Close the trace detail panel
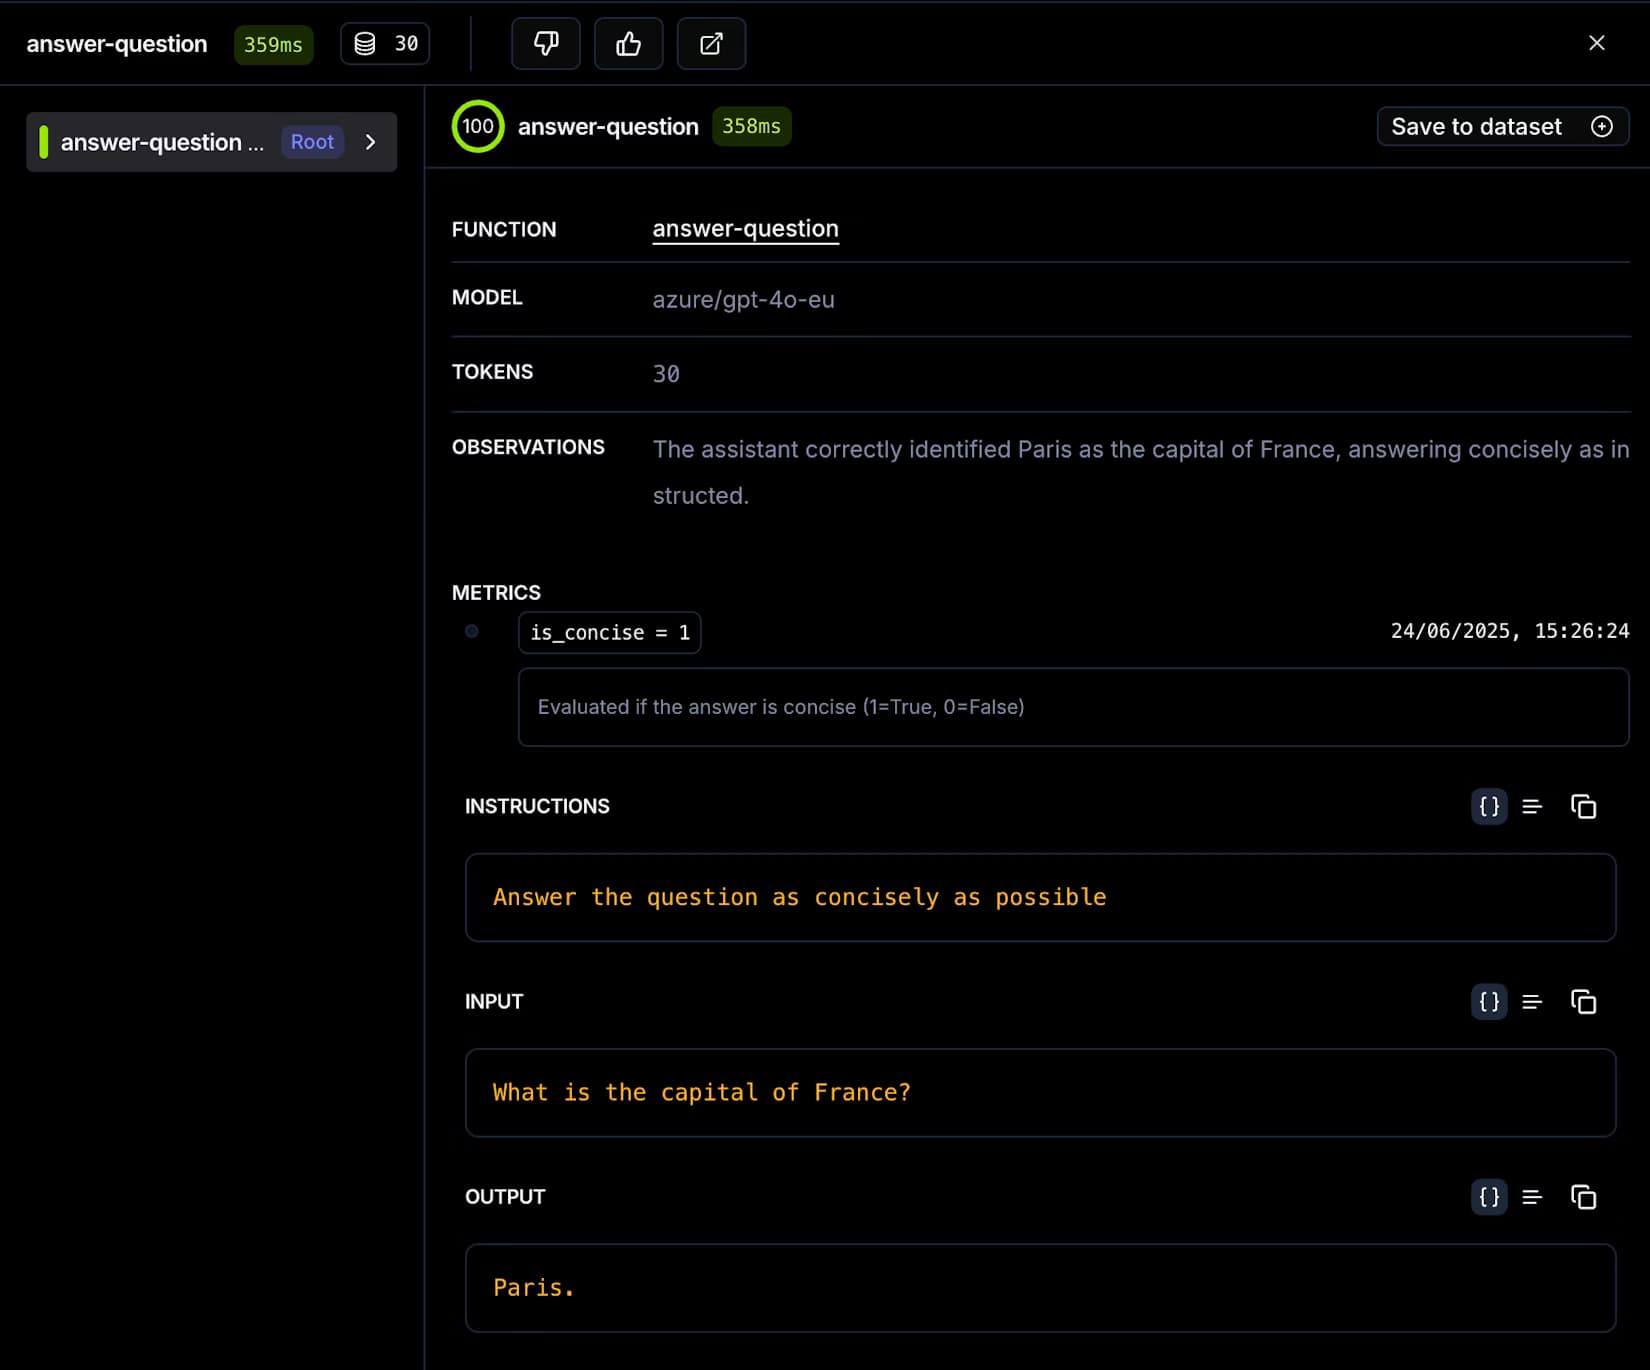The height and width of the screenshot is (1370, 1650). pos(1596,43)
